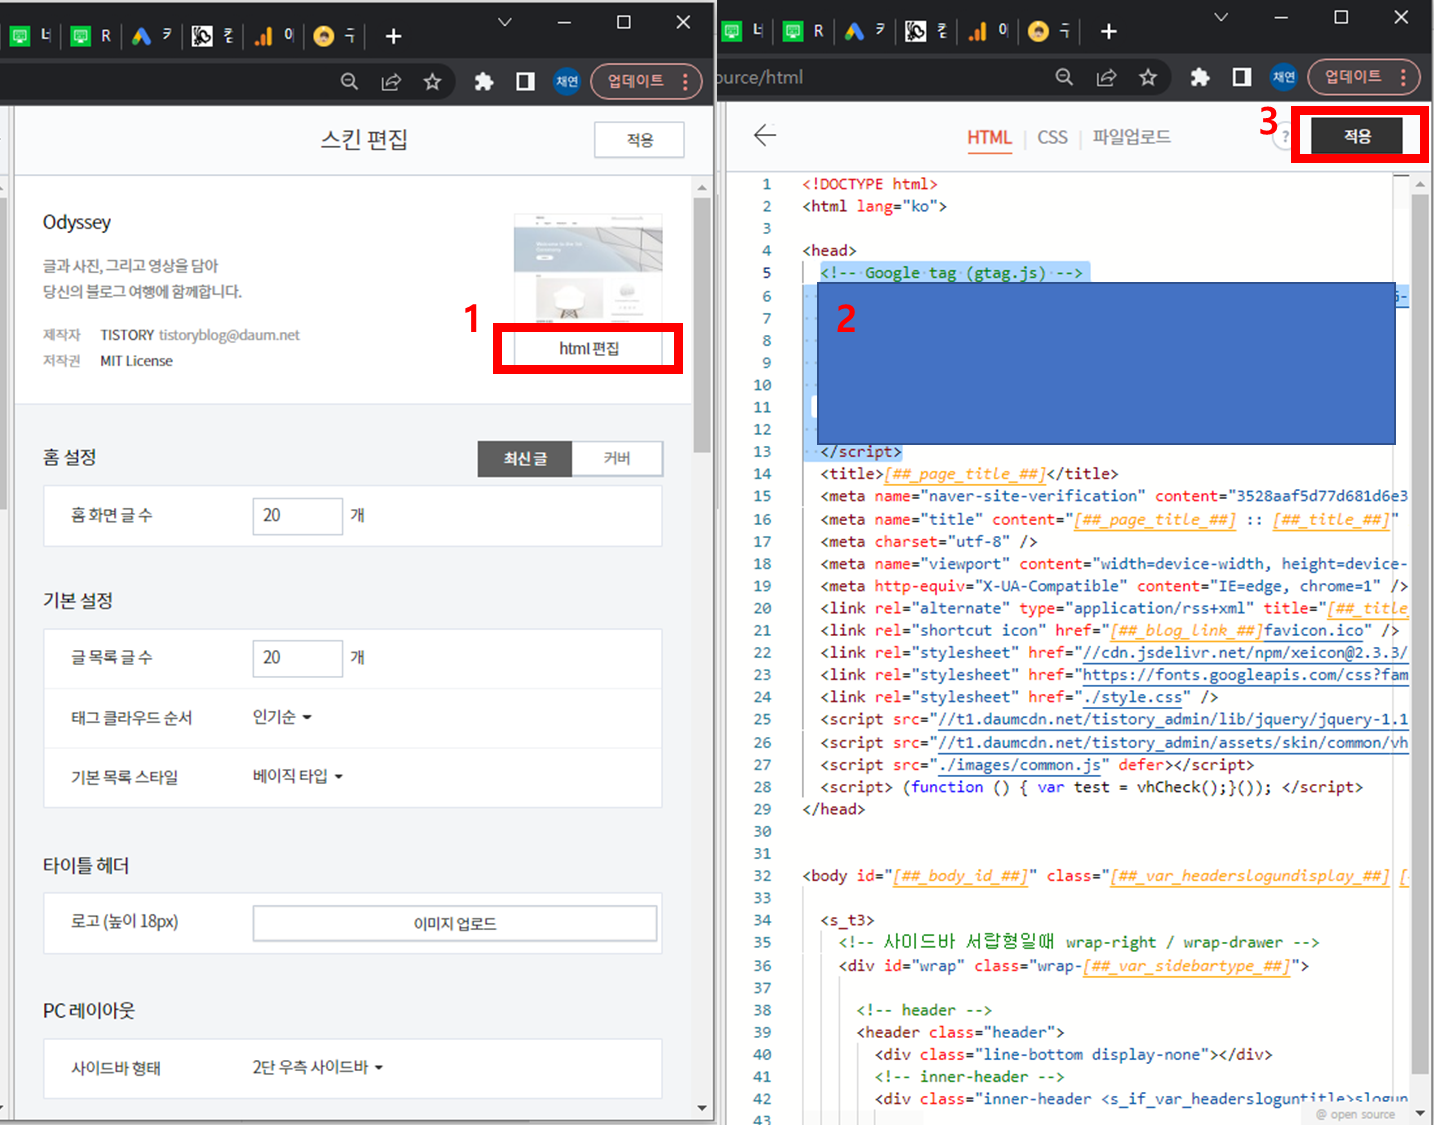This screenshot has width=1434, height=1125.
Task: Click the '</head>' closing tag line
Action: 833,809
